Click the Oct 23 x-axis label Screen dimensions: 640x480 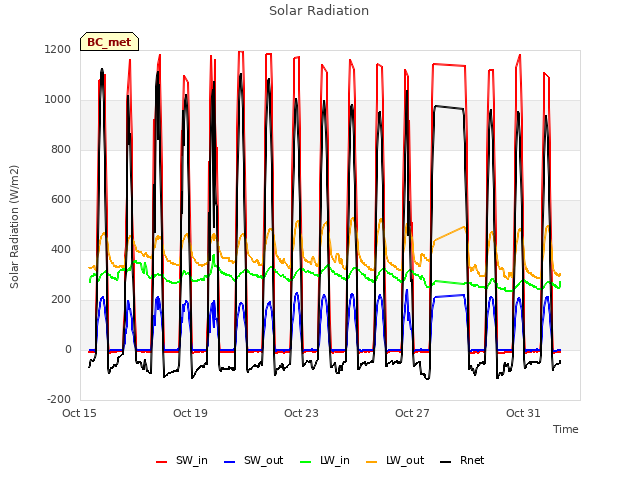click(x=301, y=413)
